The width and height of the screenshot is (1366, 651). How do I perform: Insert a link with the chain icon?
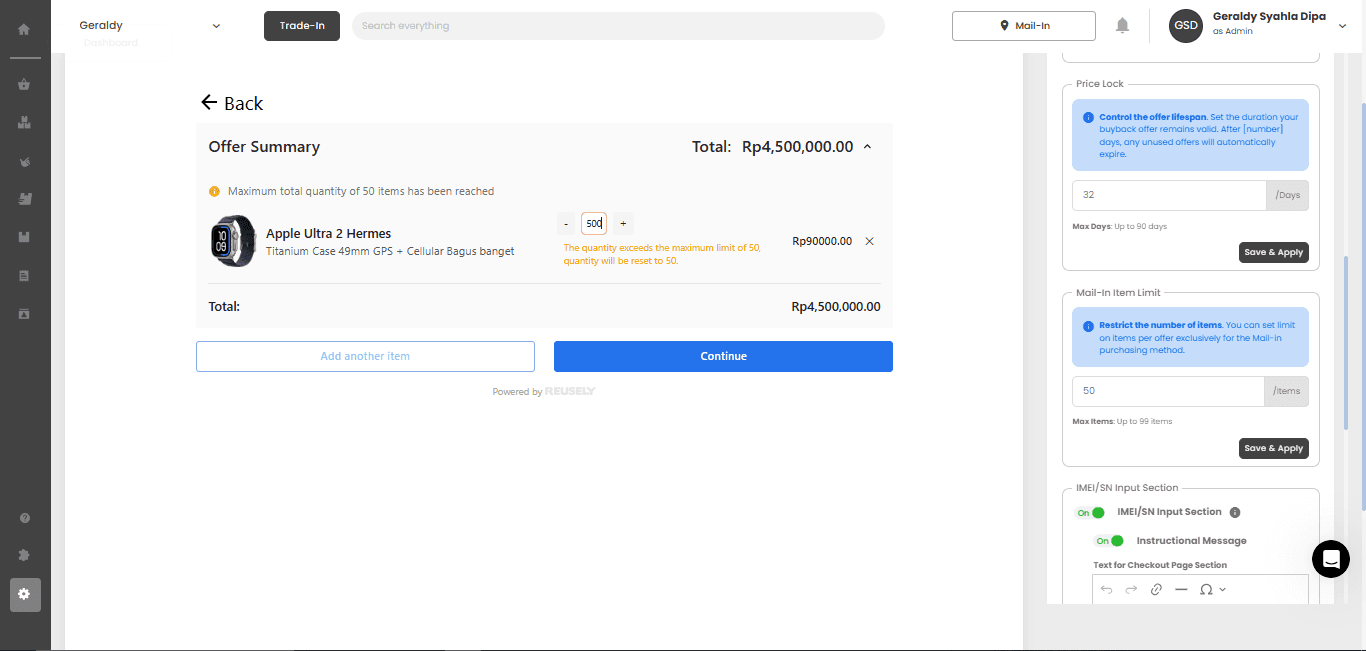tap(1156, 589)
